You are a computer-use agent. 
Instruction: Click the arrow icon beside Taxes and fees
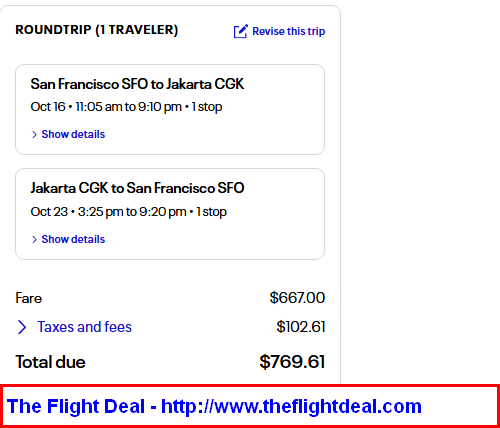pyautogui.click(x=22, y=327)
